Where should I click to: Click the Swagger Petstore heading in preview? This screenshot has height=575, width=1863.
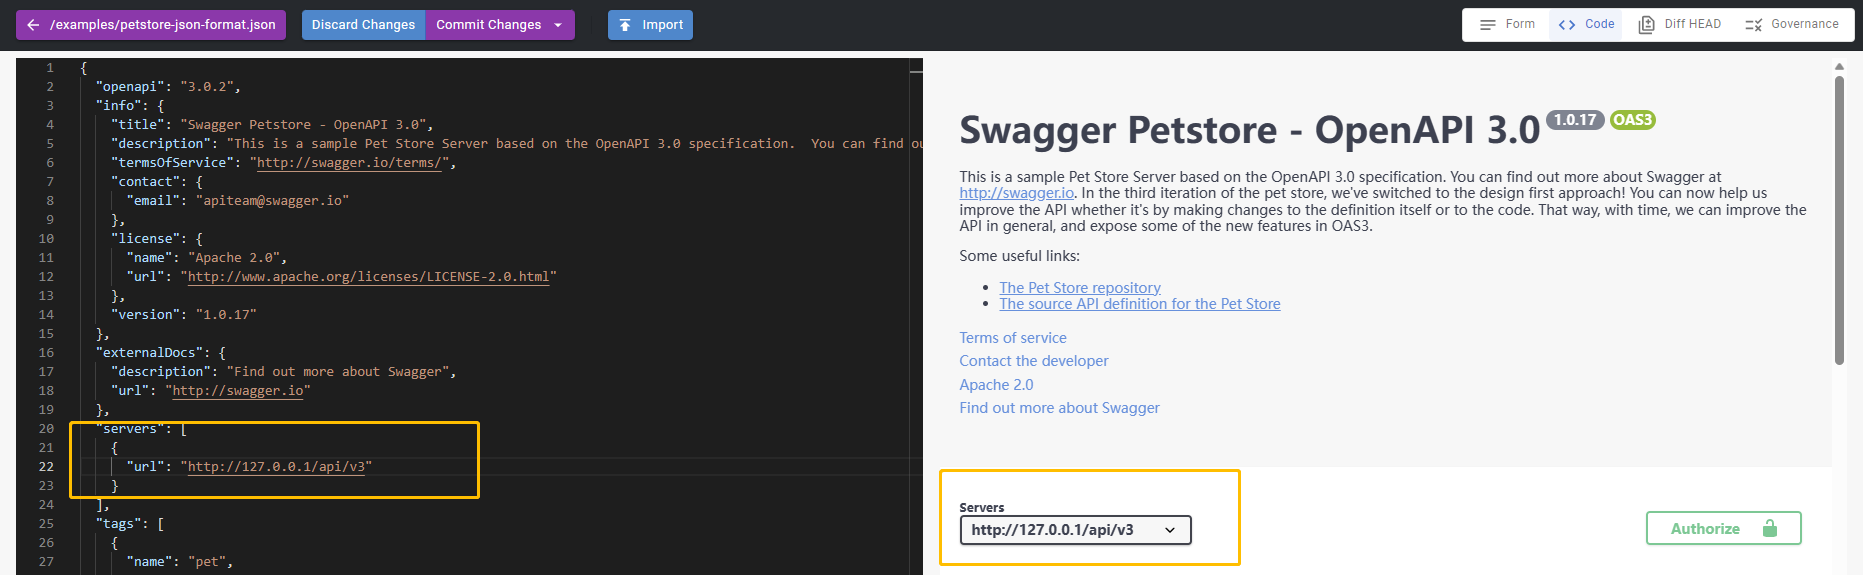[1249, 130]
